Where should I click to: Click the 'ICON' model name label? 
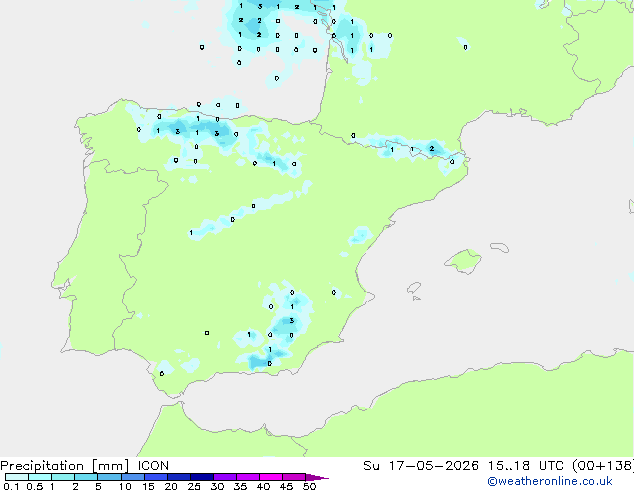click(x=153, y=465)
